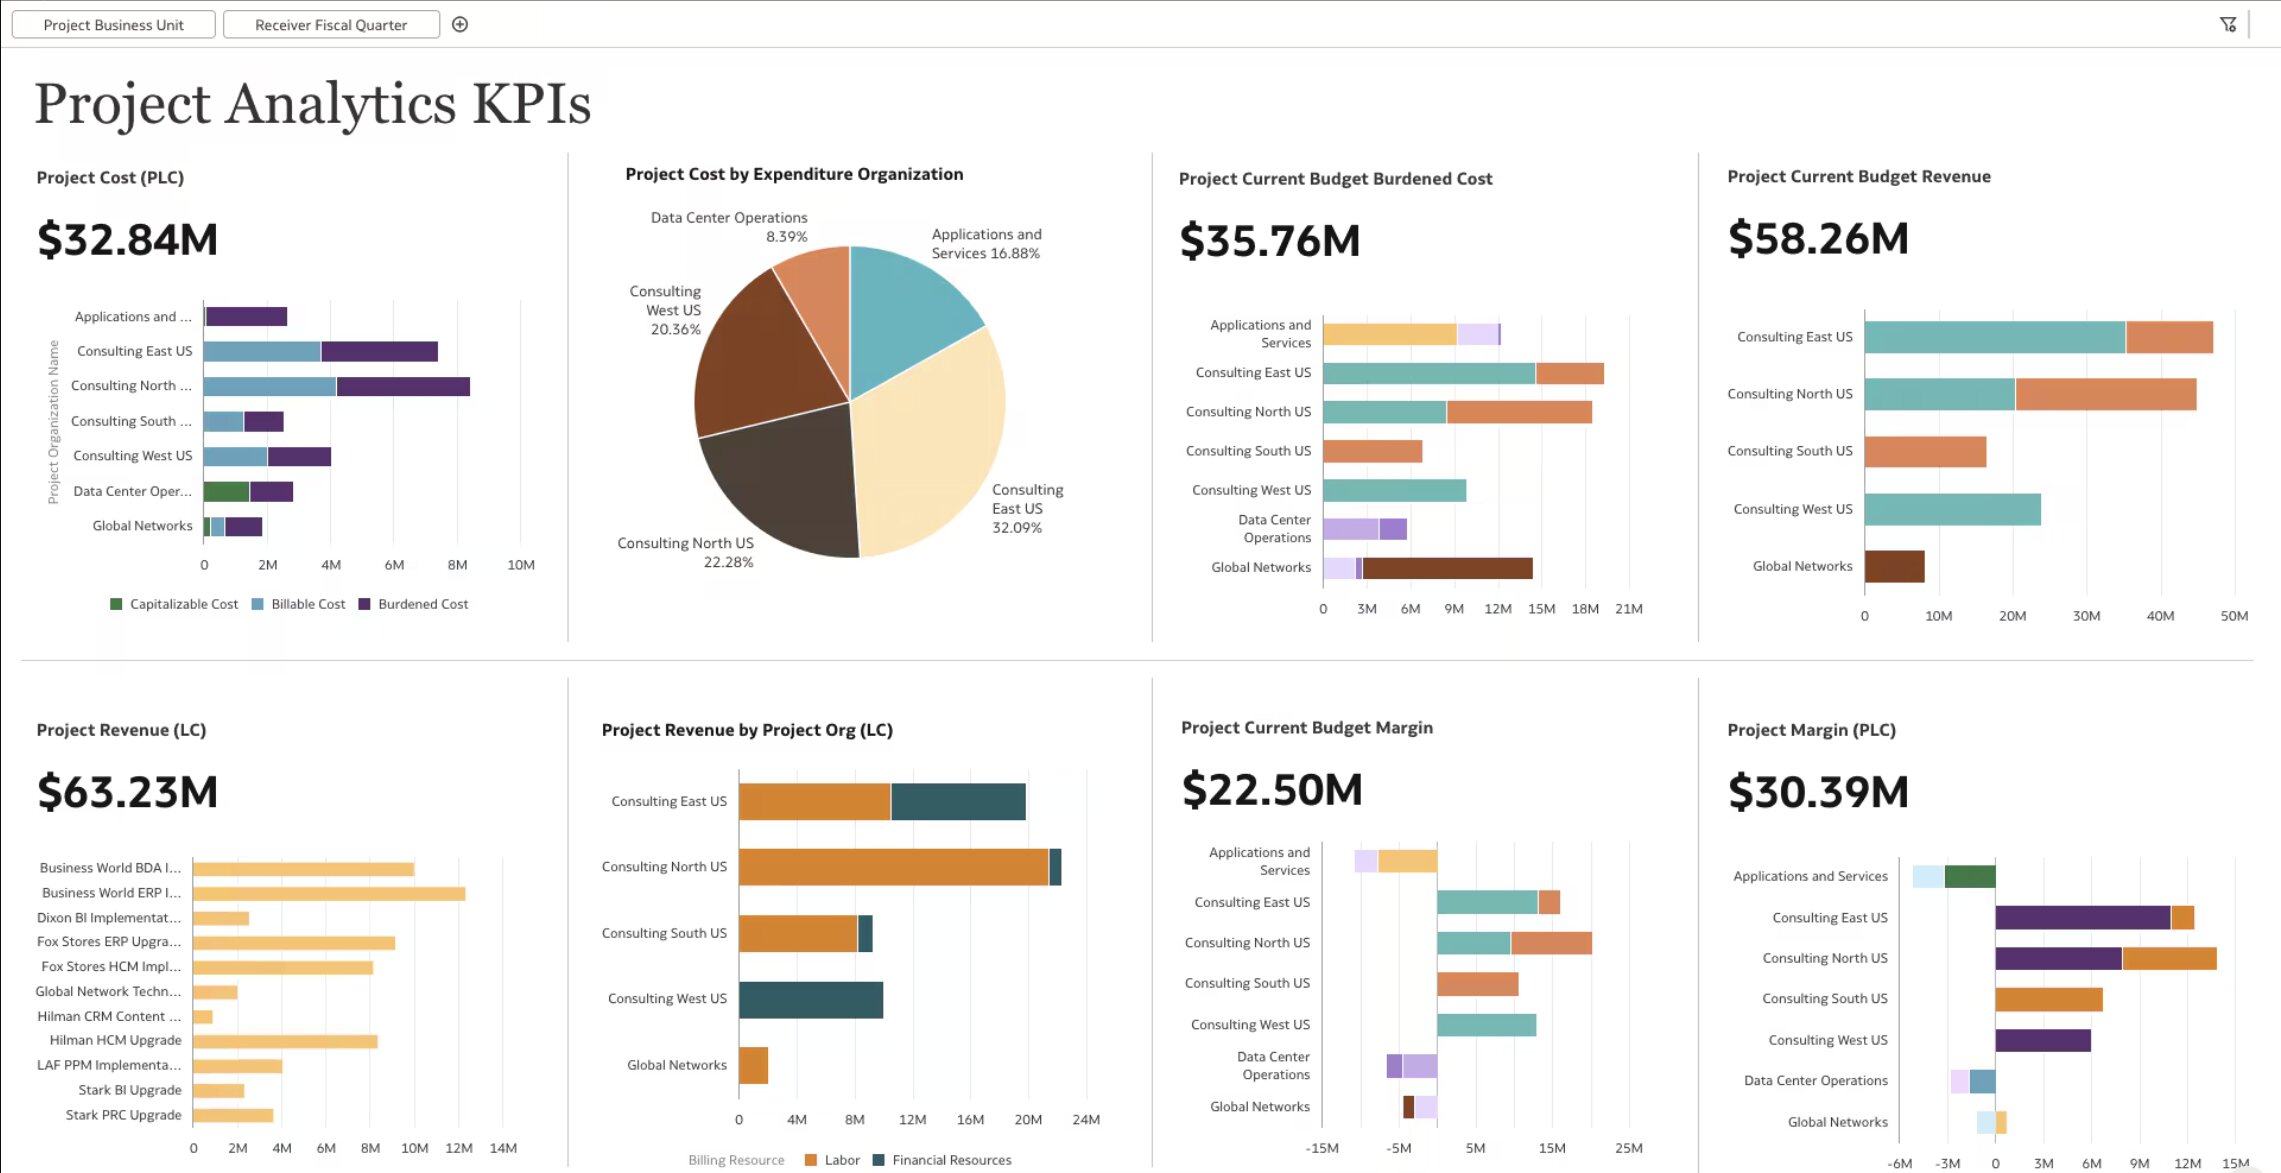This screenshot has height=1173, width=2281.
Task: Open the Project Business Unit filter
Action: (x=113, y=25)
